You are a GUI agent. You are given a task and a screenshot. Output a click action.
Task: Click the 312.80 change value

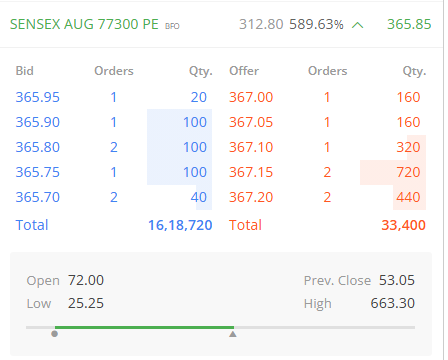[261, 24]
